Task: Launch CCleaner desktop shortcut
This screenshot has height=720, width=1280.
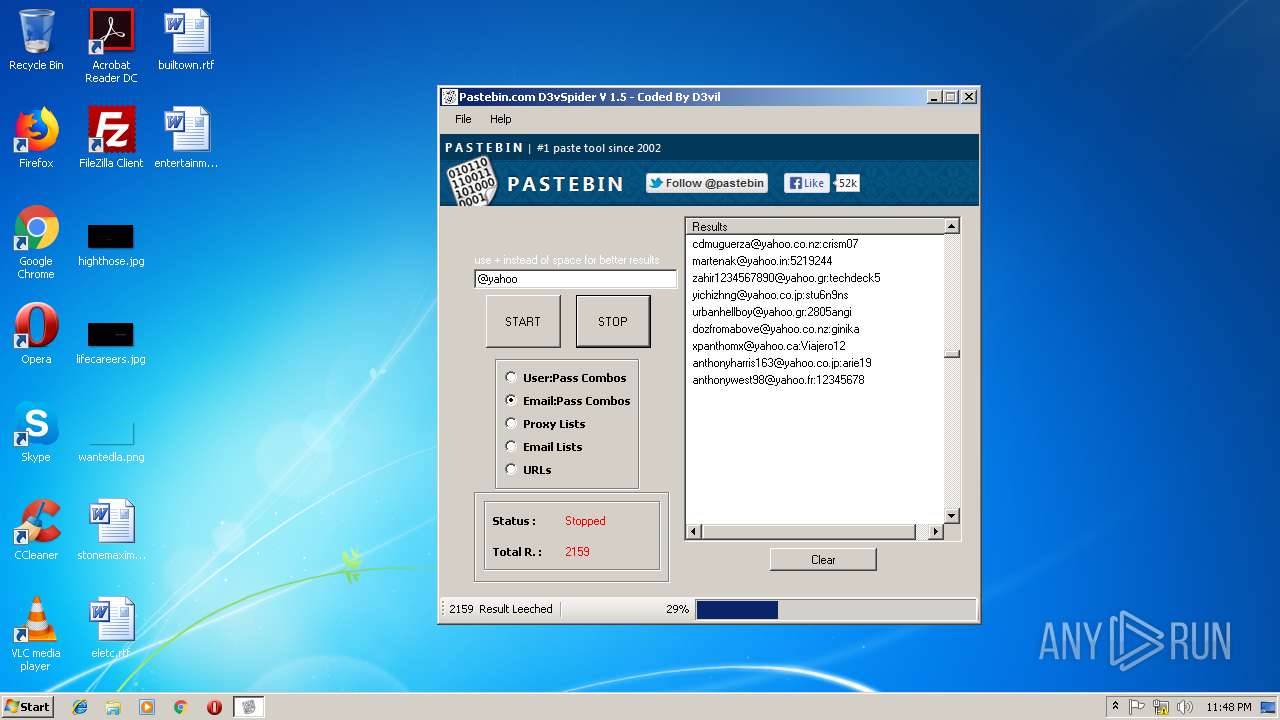Action: click(x=36, y=530)
